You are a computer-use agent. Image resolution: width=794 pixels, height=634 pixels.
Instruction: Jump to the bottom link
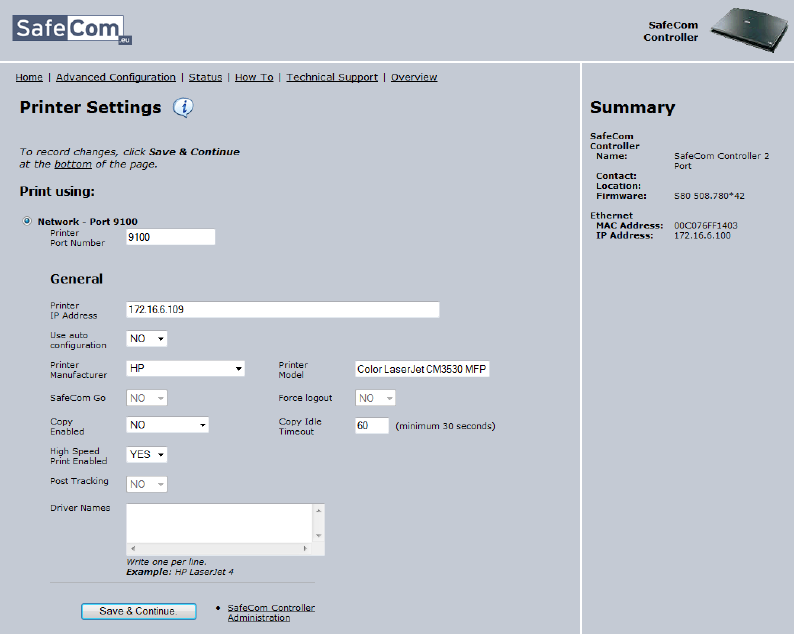click(73, 164)
